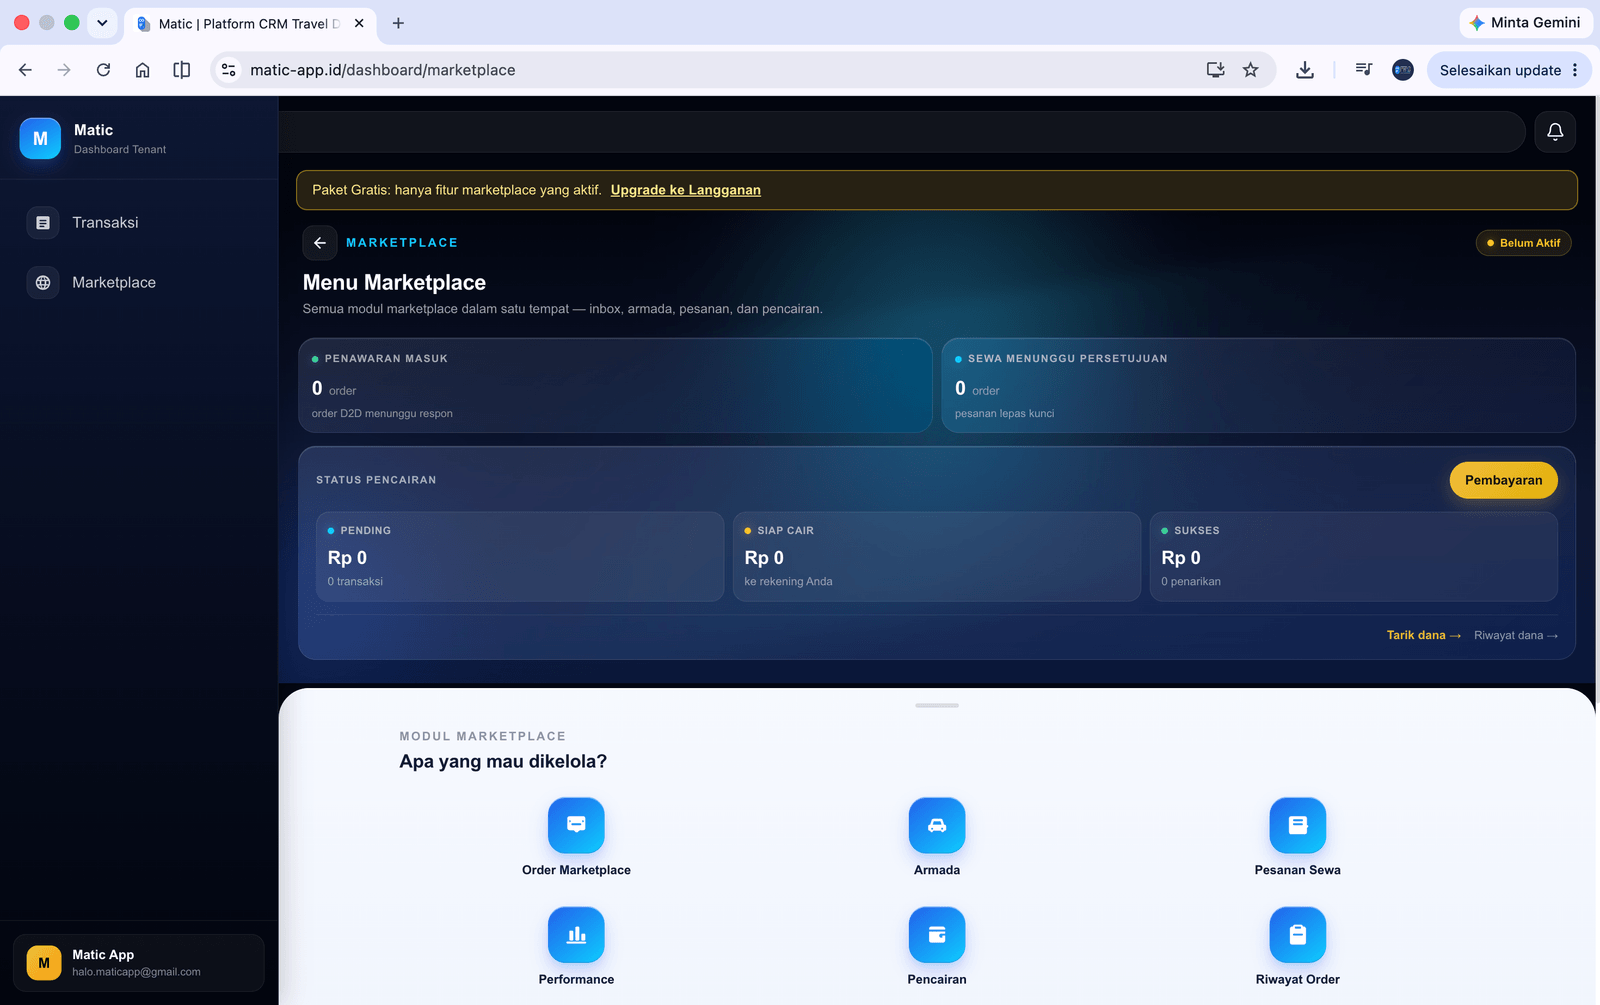Image resolution: width=1600 pixels, height=1005 pixels.
Task: Click the 'Apa yang mau dikelola?' heading
Action: point(503,761)
